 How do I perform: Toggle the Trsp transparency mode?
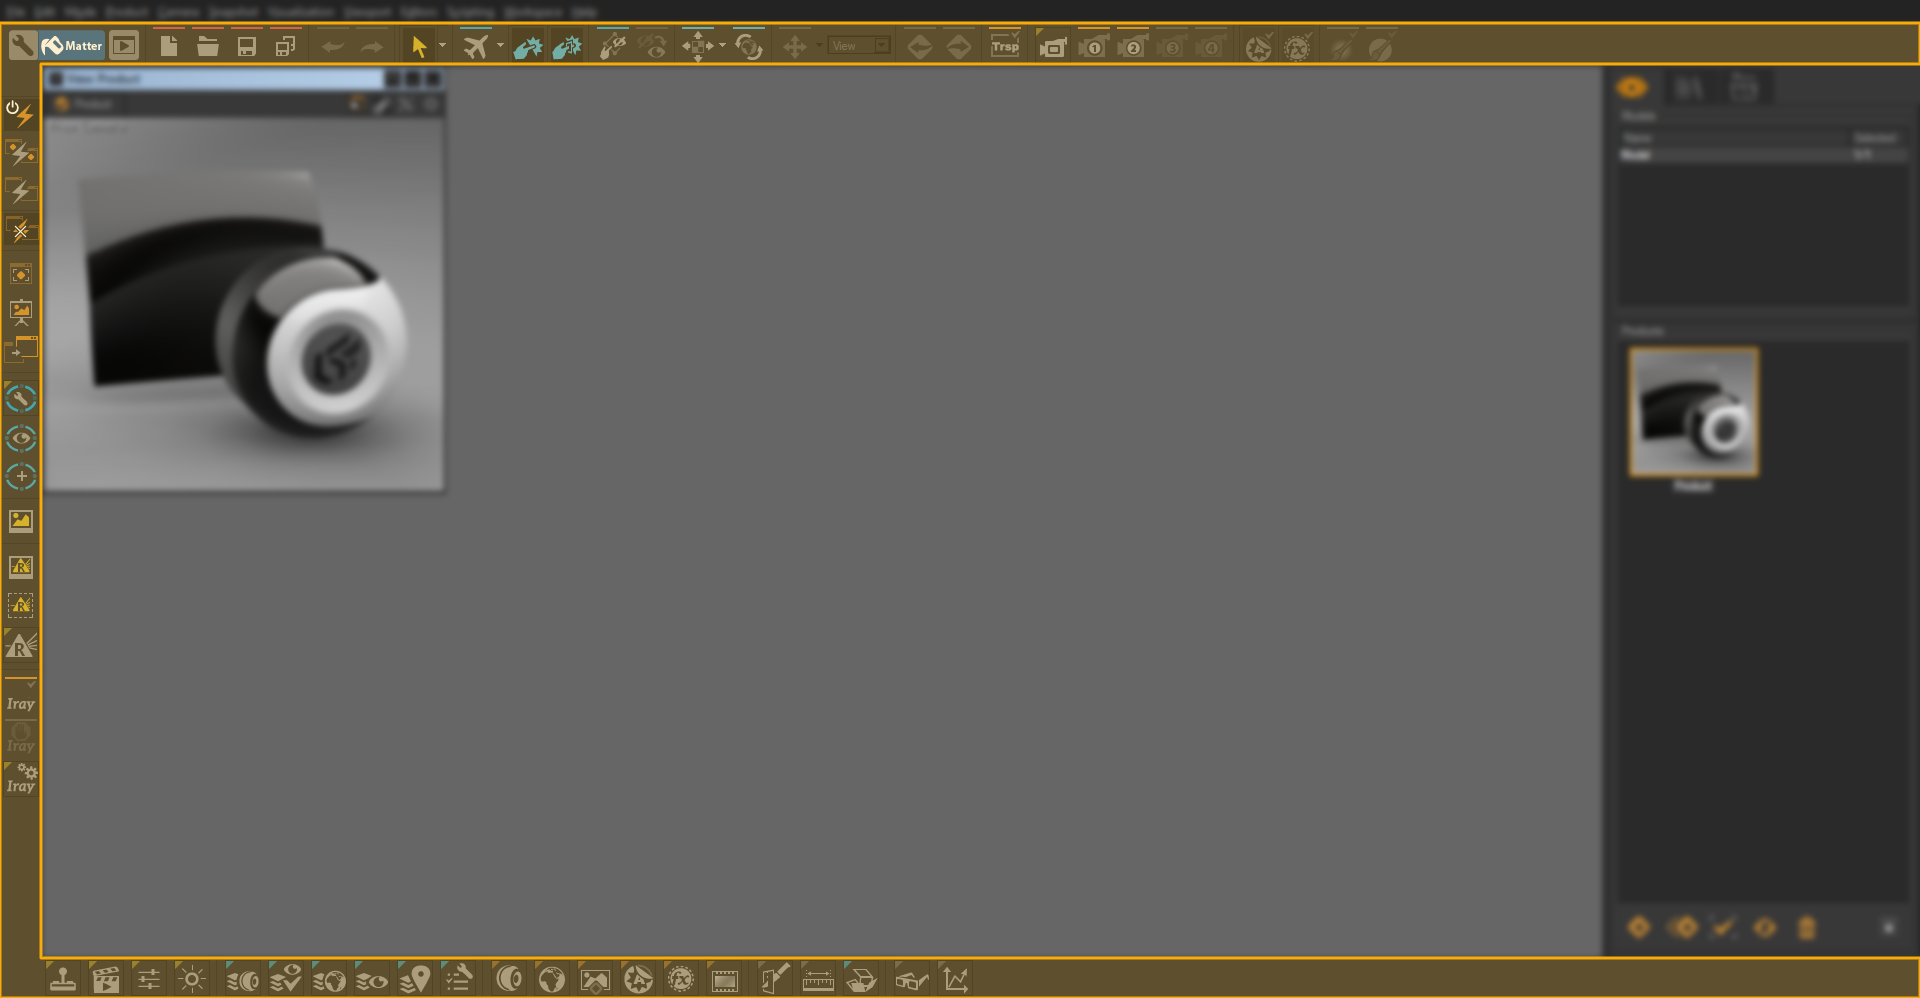[x=1005, y=45]
